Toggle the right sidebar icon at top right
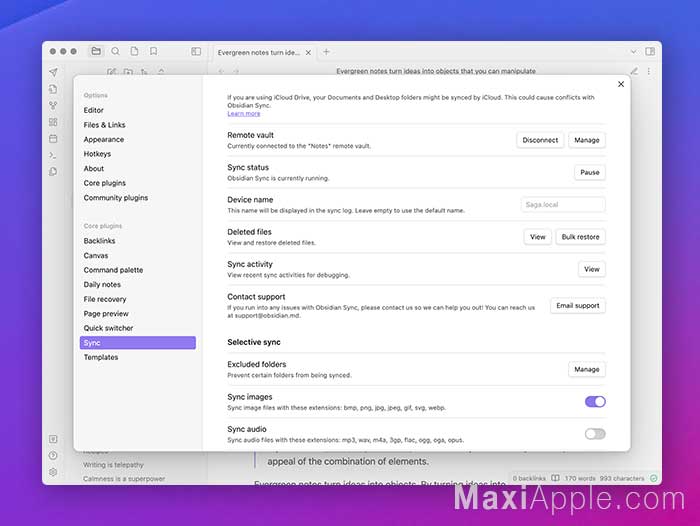This screenshot has height=526, width=700. click(x=650, y=51)
